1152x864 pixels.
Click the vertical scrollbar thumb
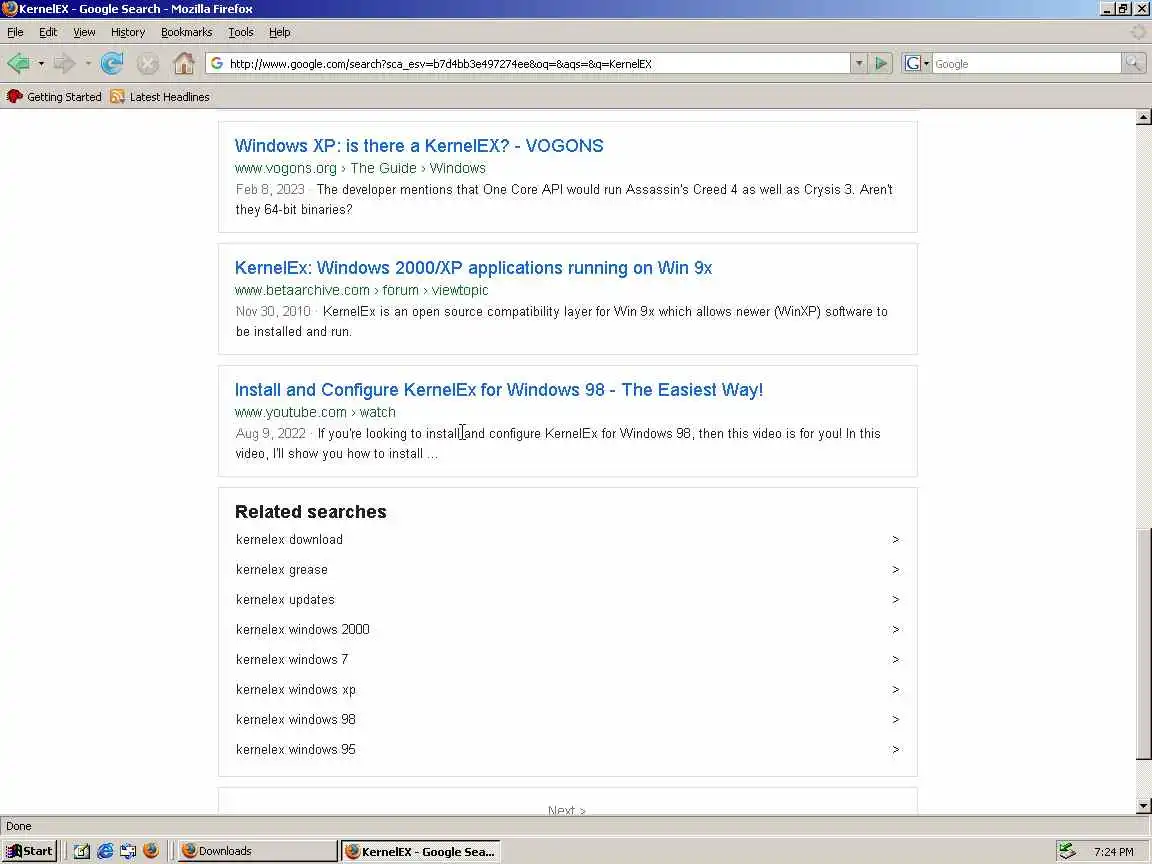[1143, 644]
